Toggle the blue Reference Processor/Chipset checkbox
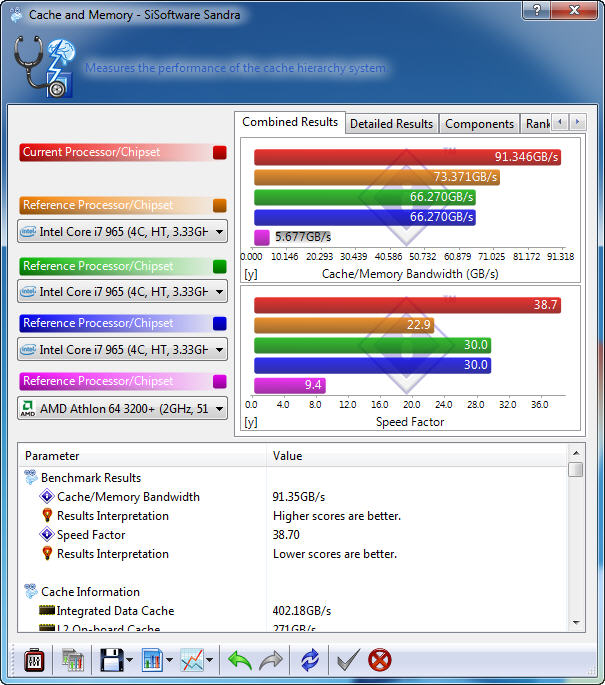 pos(220,323)
